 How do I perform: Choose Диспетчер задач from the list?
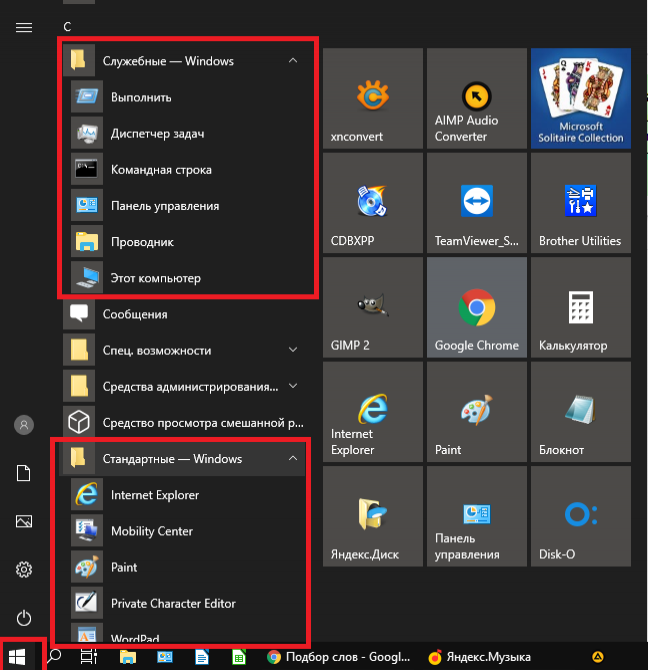tap(157, 134)
